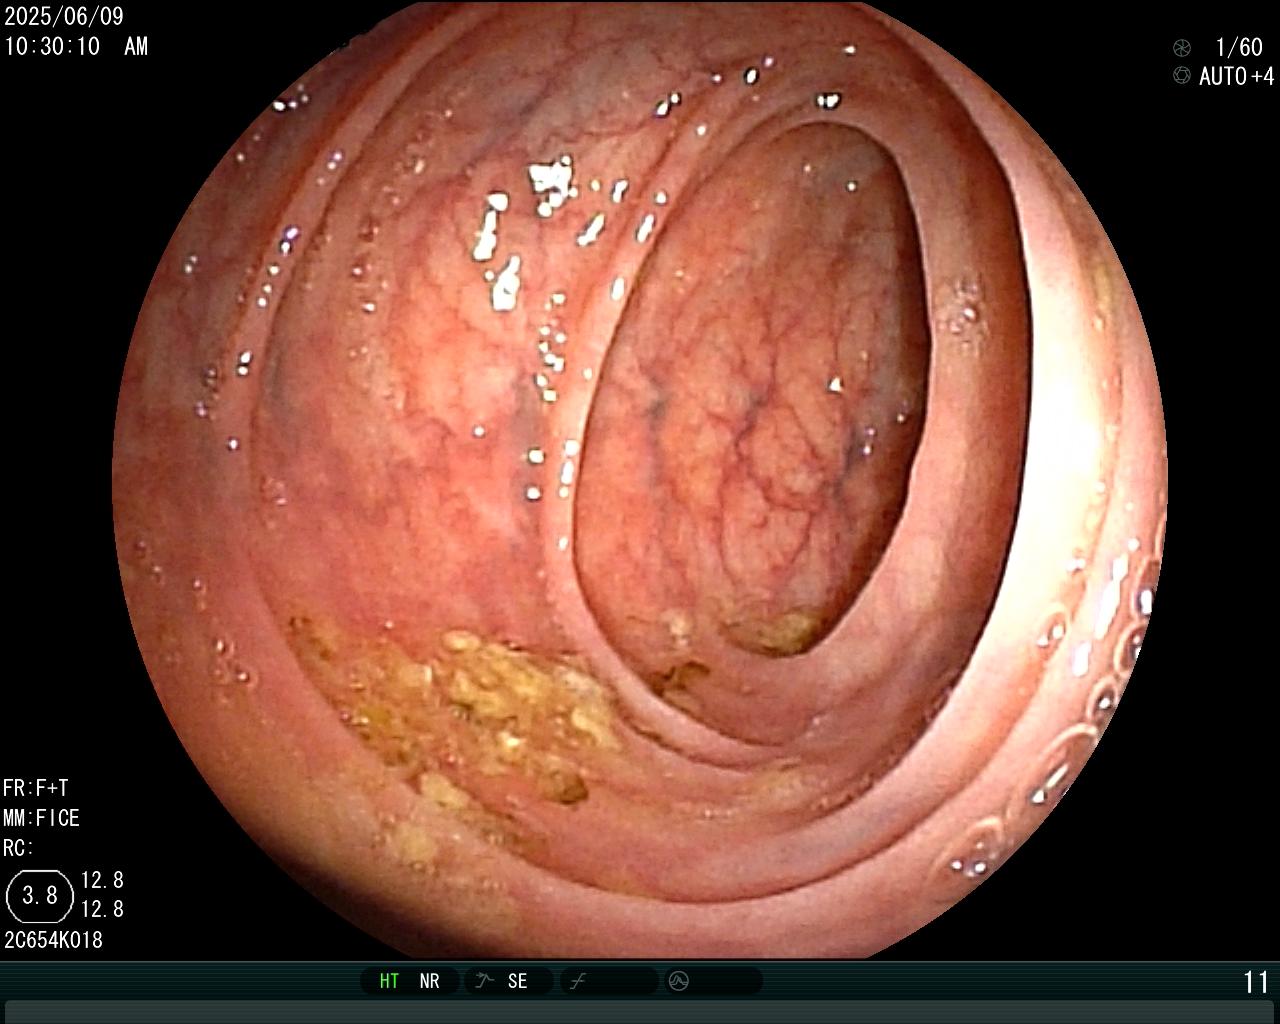The height and width of the screenshot is (1024, 1280).
Task: Select the SE structure enhancement label
Action: coord(517,981)
